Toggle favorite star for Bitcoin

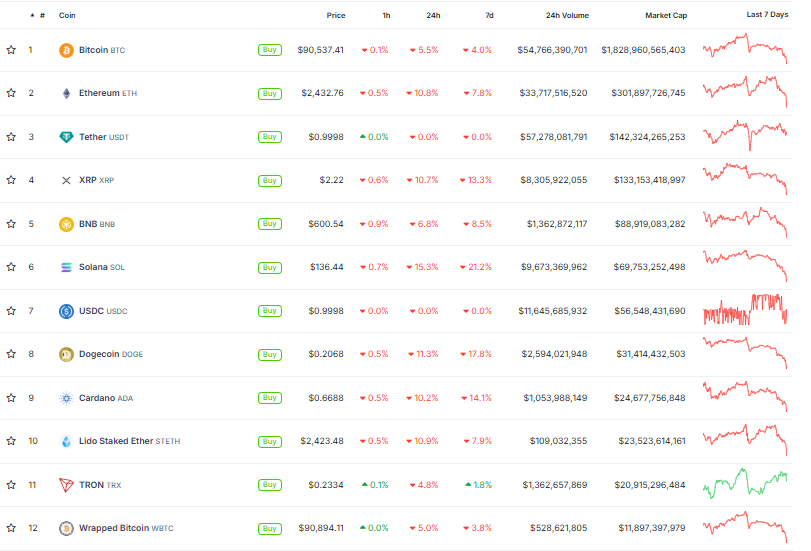(11, 50)
